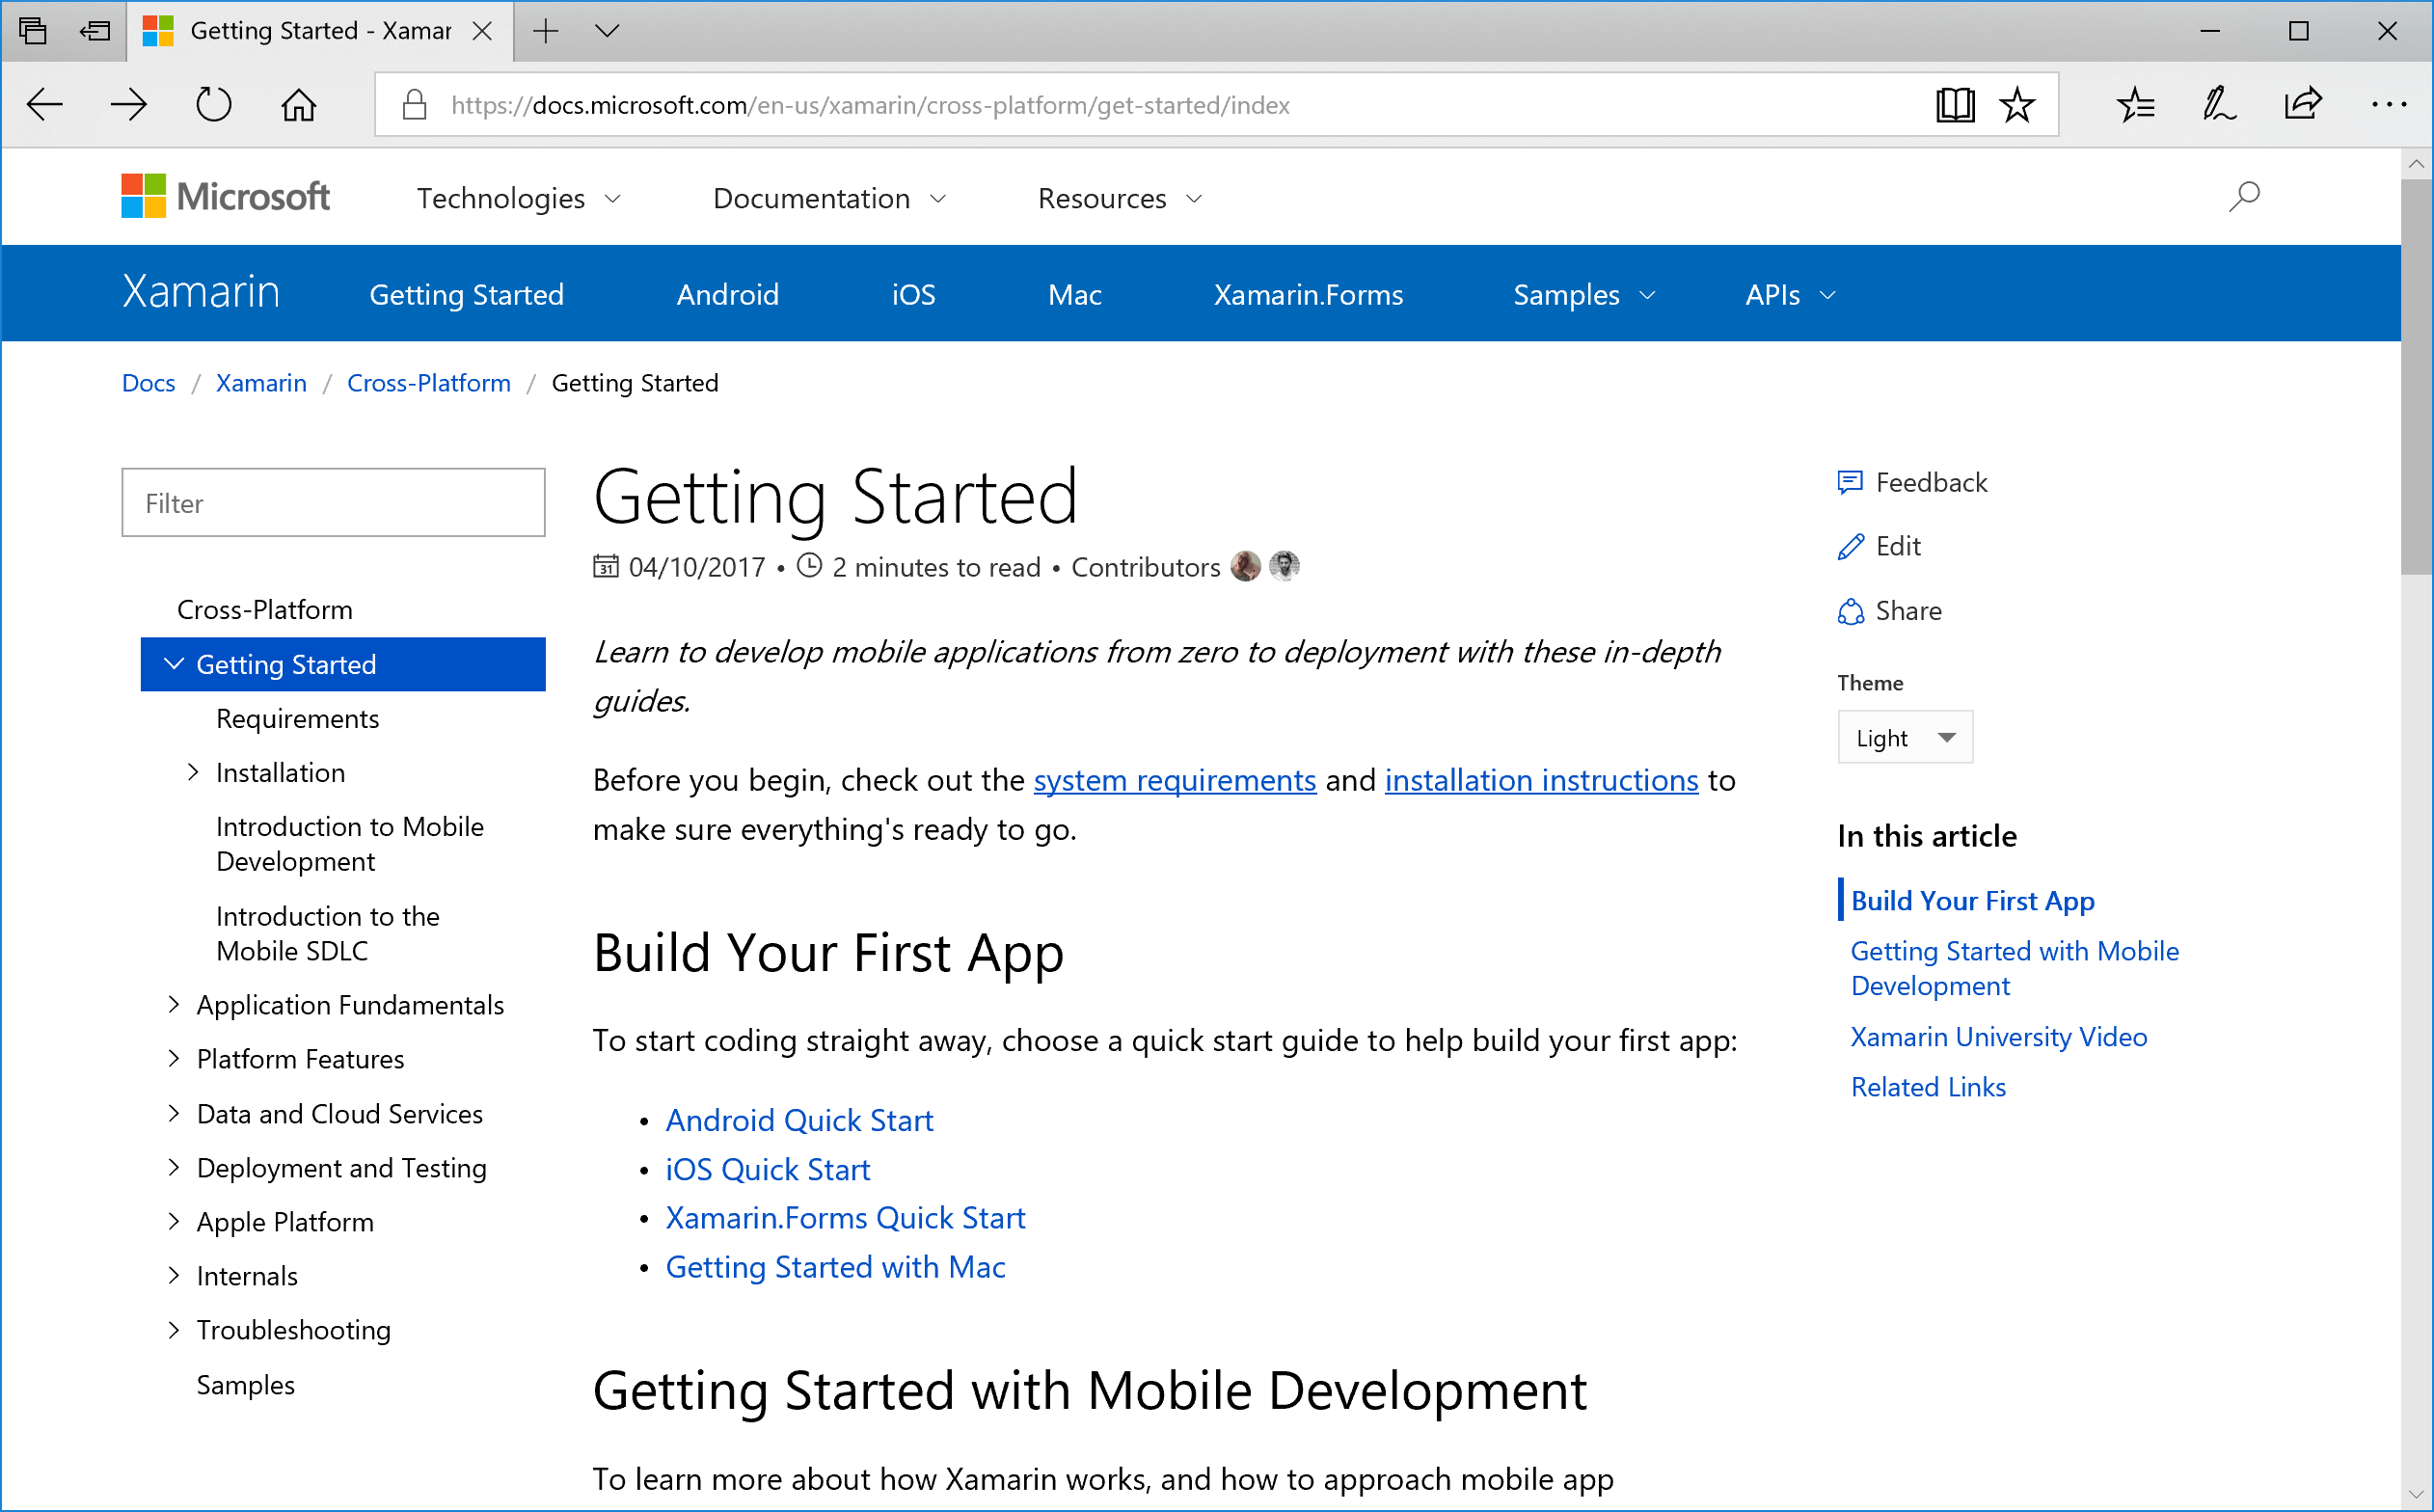Image resolution: width=2434 pixels, height=1512 pixels.
Task: Open the Hub favorites list icon
Action: [2135, 105]
